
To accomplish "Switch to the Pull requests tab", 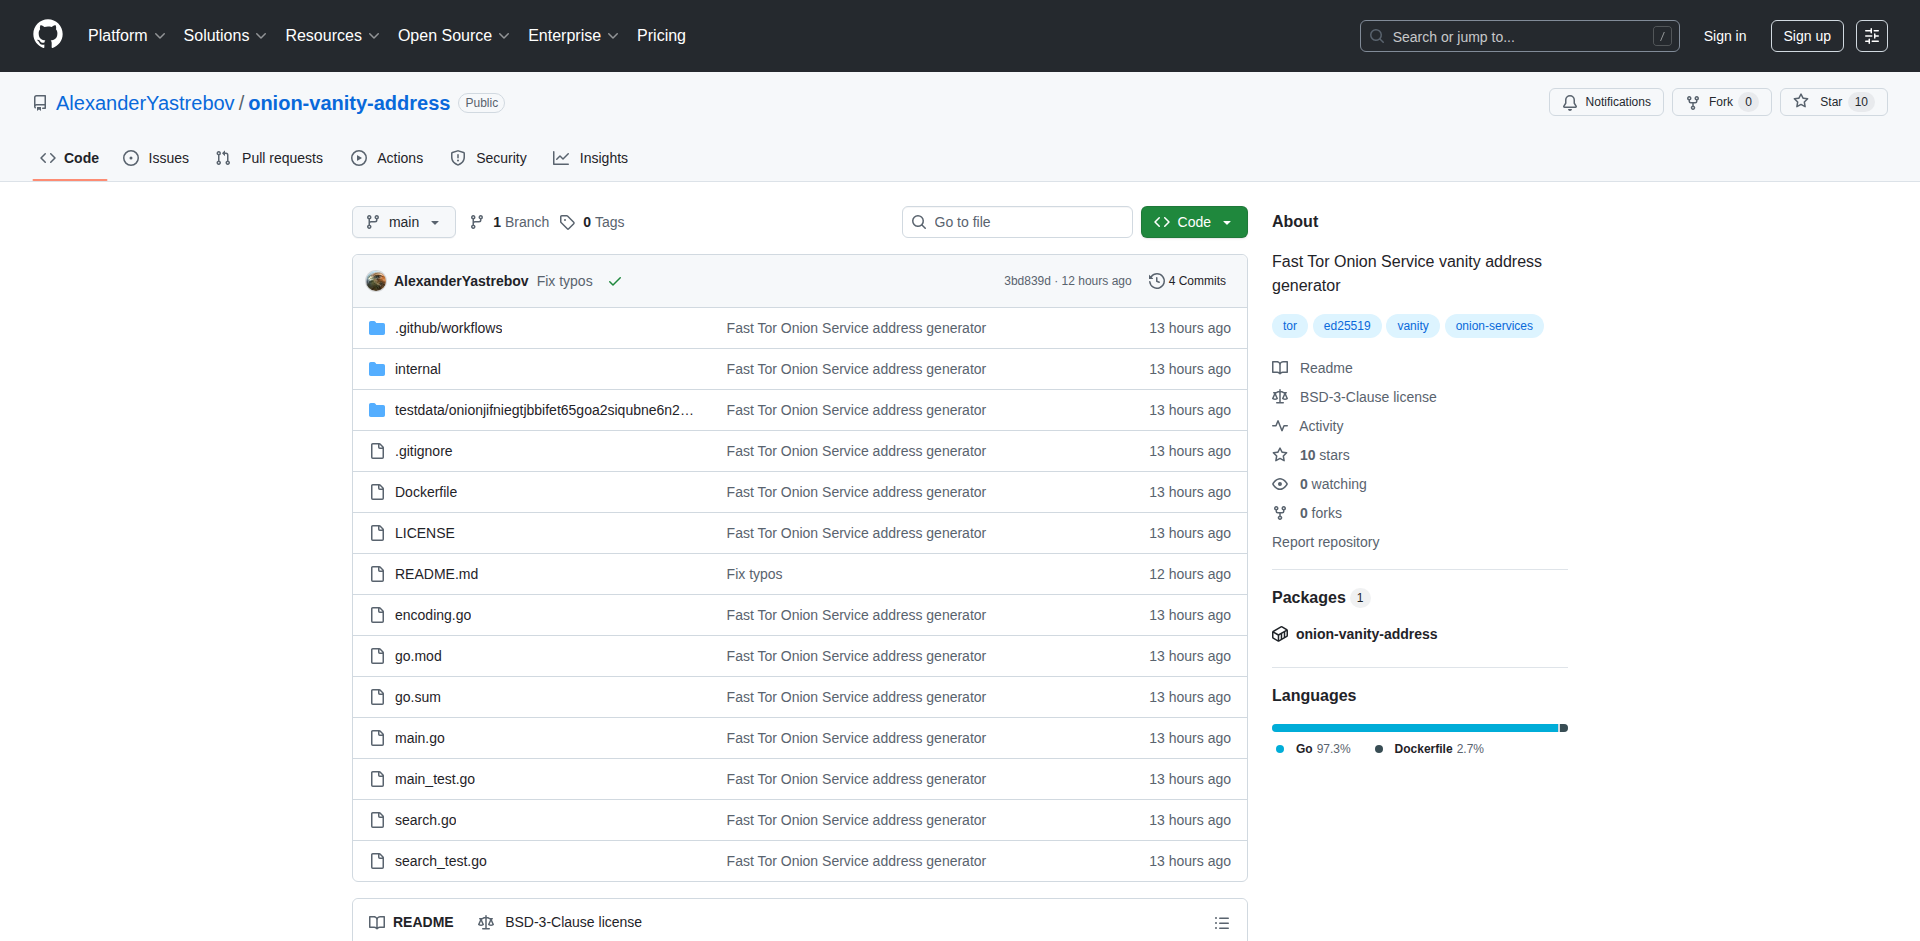I will click(270, 158).
